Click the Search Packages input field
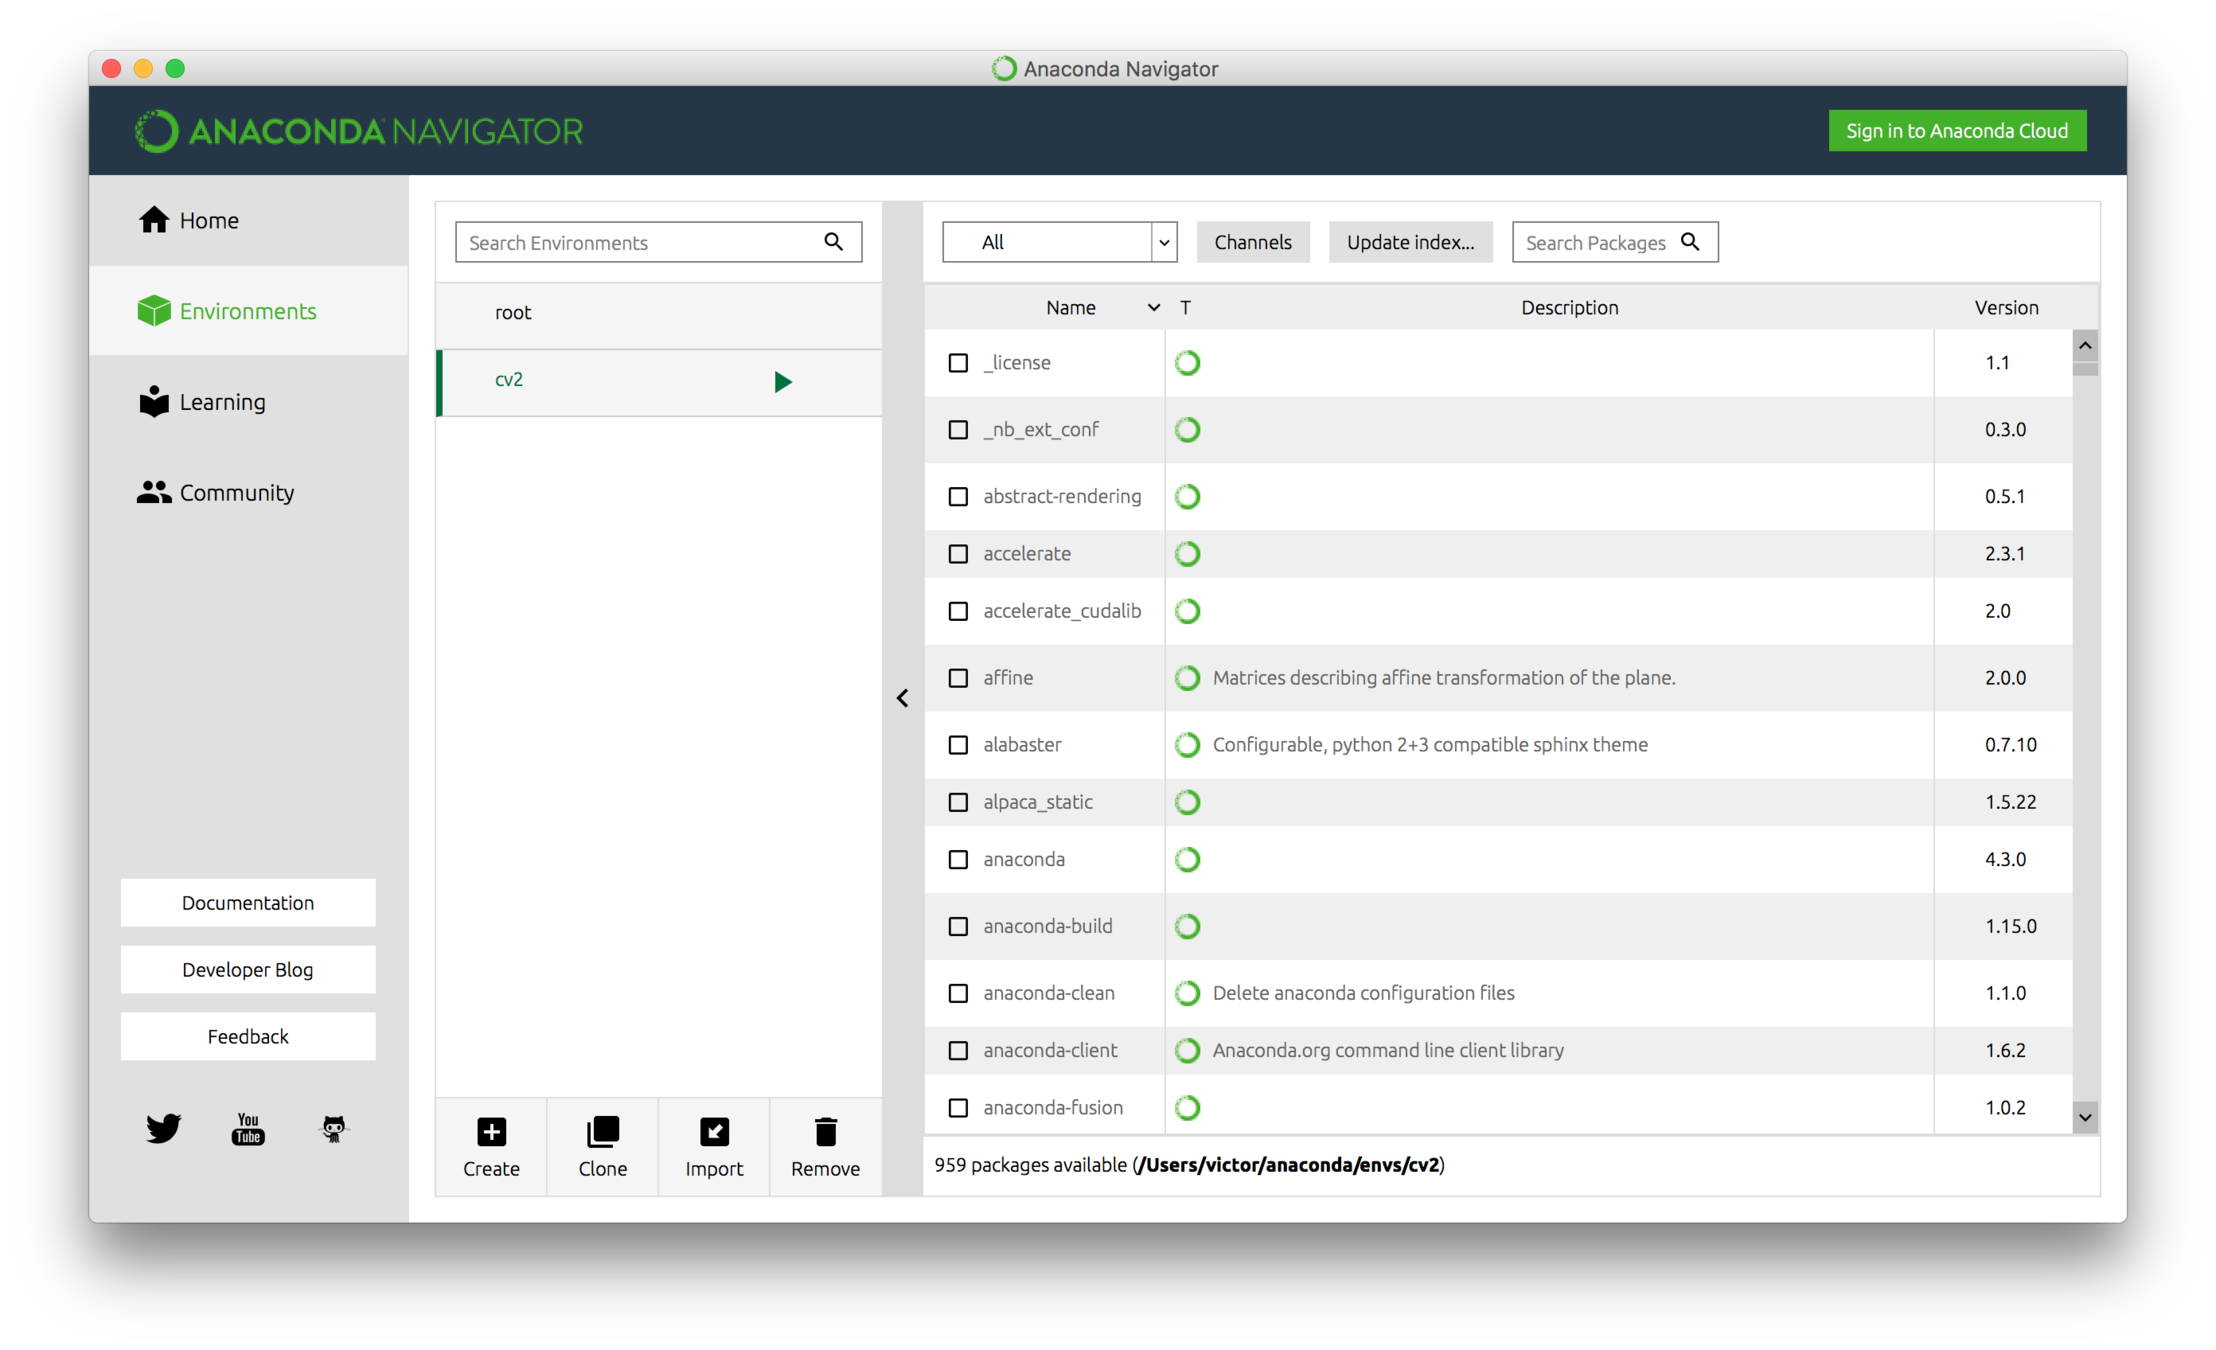Screen dimensions: 2216x1350 pos(1596,242)
